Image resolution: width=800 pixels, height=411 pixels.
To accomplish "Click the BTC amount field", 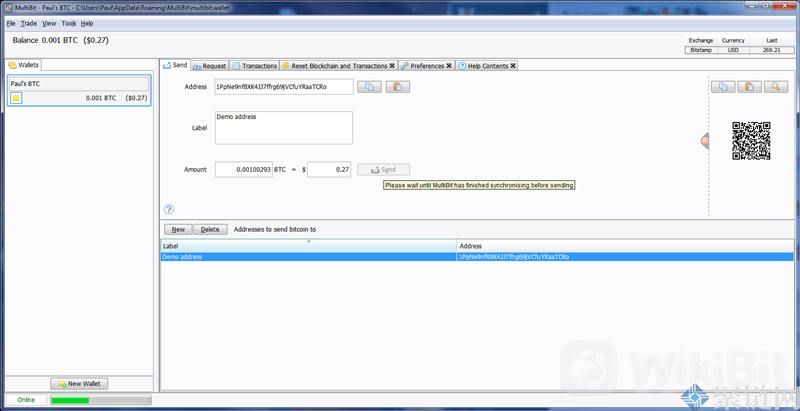I will 243,169.
